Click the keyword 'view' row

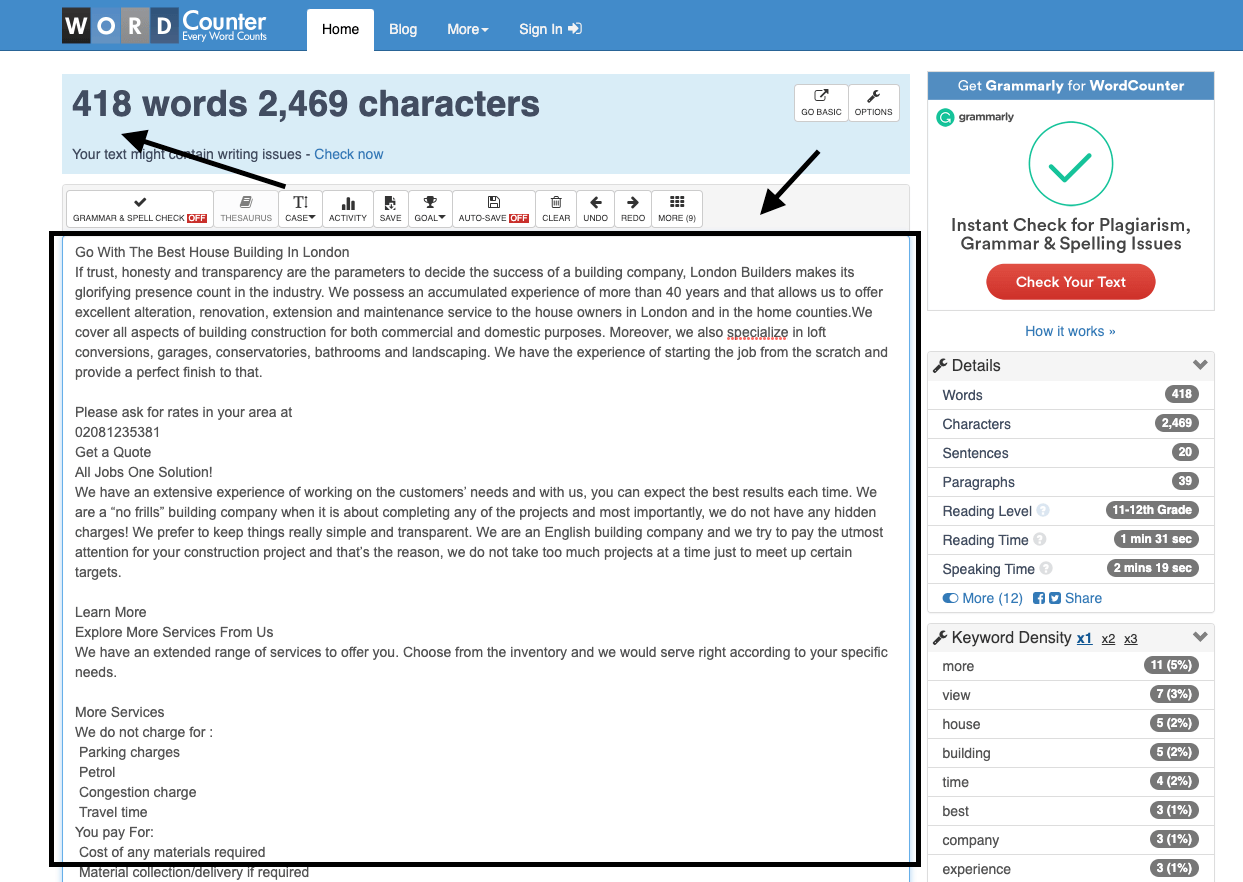click(x=1071, y=695)
